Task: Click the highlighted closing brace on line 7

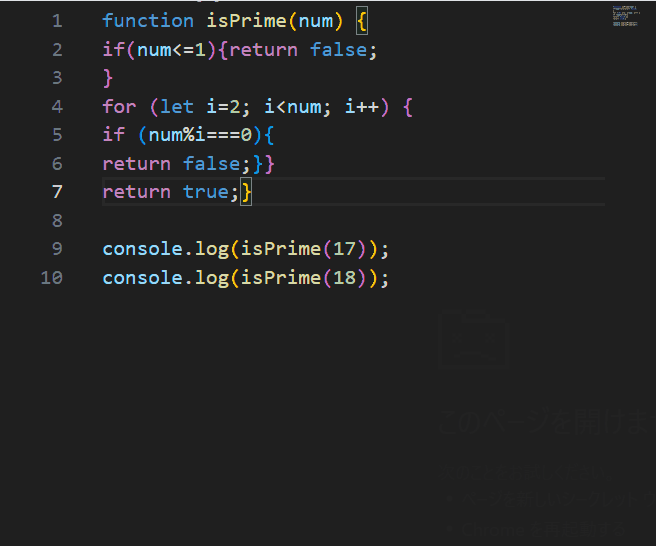Action: [247, 192]
